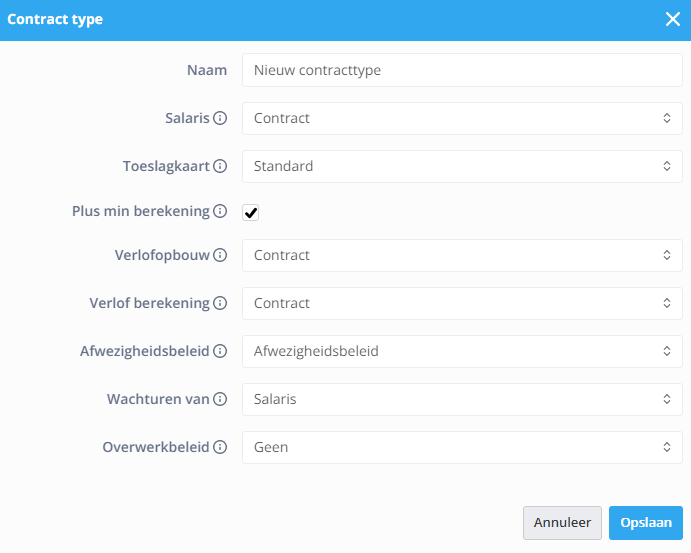Open Wachturen van dropdown showing Salaris
Image resolution: width=691 pixels, height=553 pixels.
tap(462, 400)
